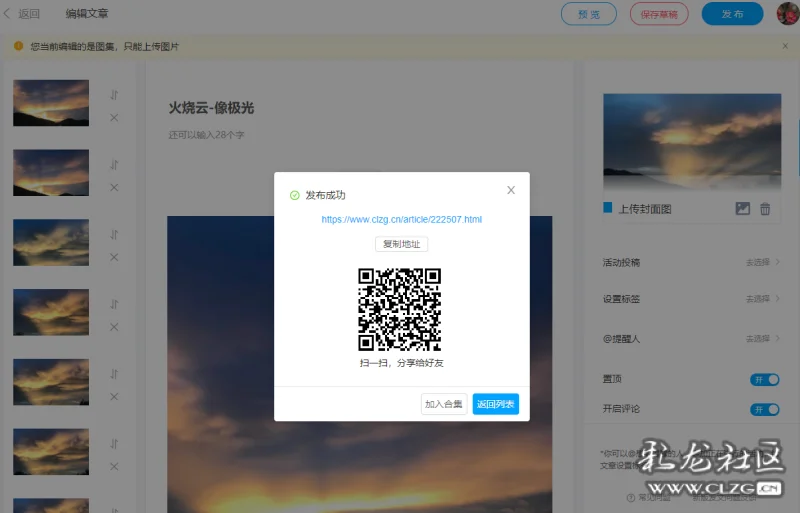This screenshot has width=800, height=513.
Task: Edit the title 火烧云-像极光
Action: (x=211, y=108)
